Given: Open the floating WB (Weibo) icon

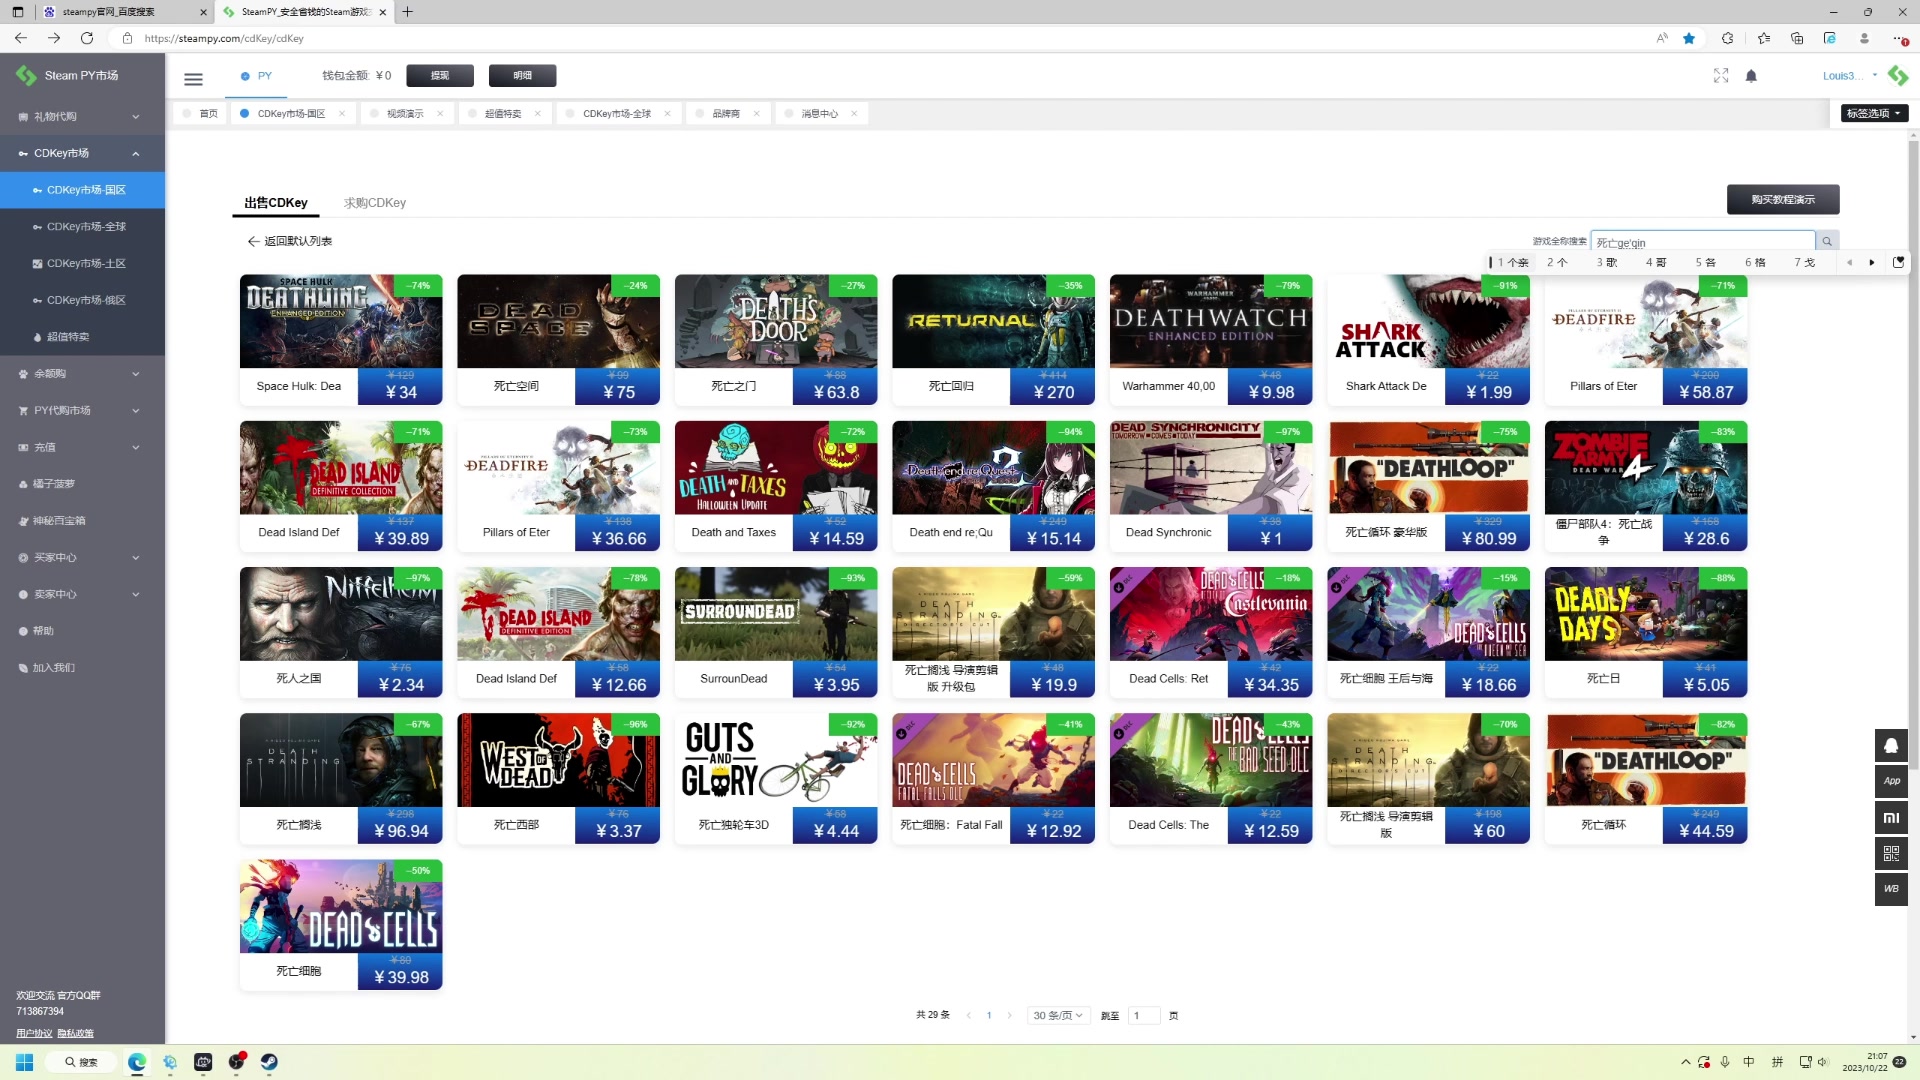Looking at the screenshot, I should (1891, 889).
